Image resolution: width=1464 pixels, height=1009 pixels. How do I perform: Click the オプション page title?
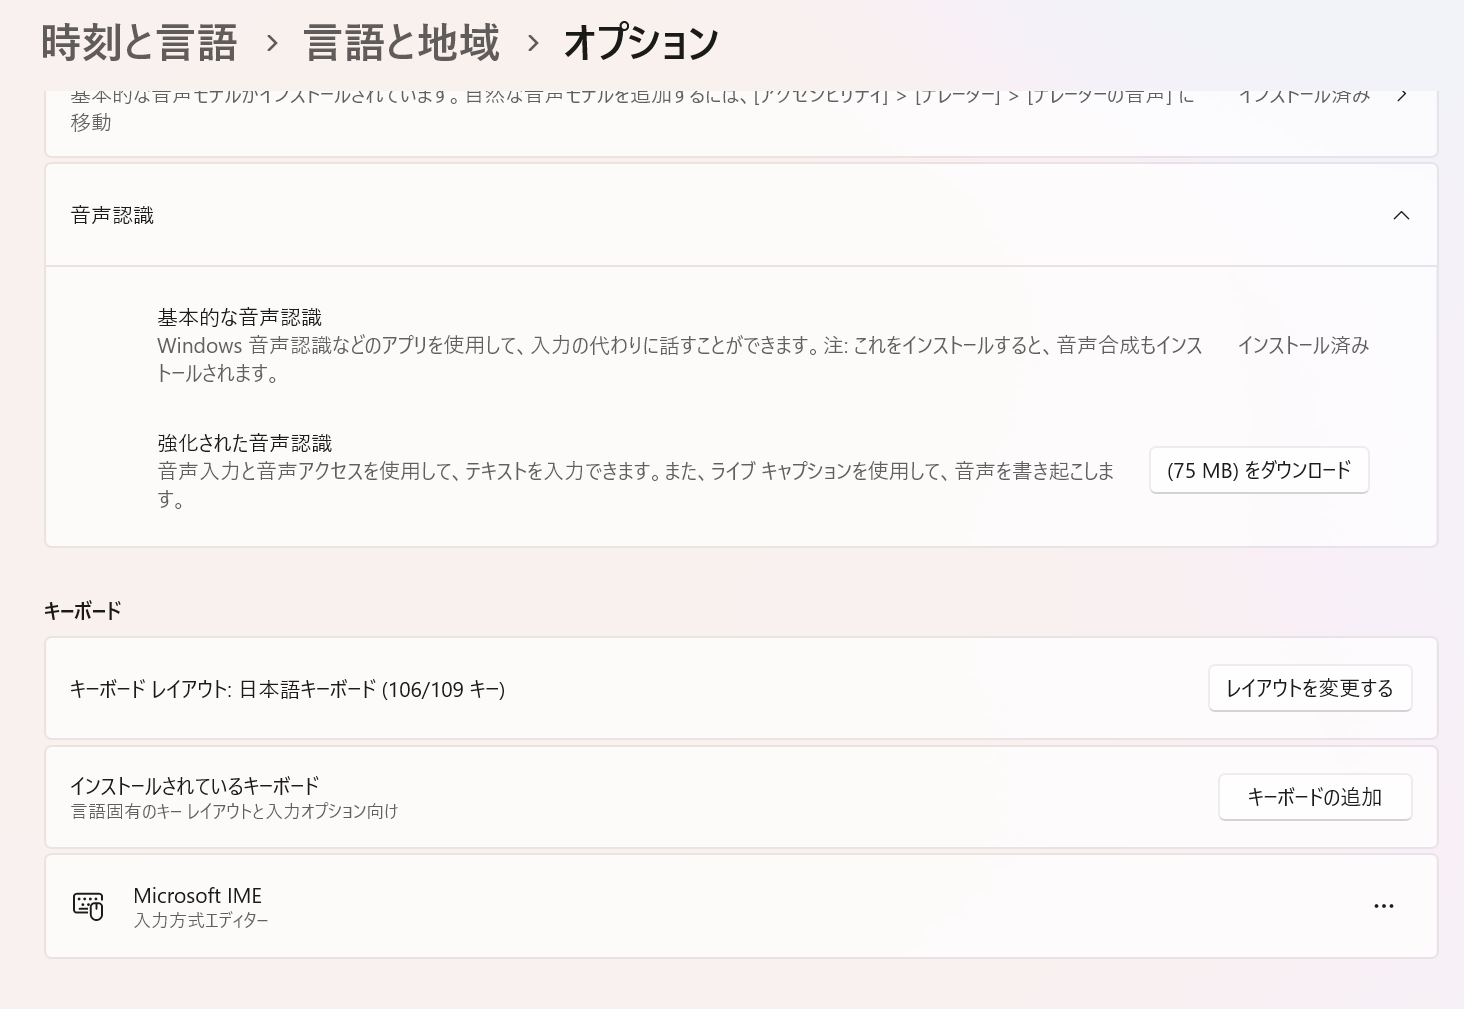point(640,43)
